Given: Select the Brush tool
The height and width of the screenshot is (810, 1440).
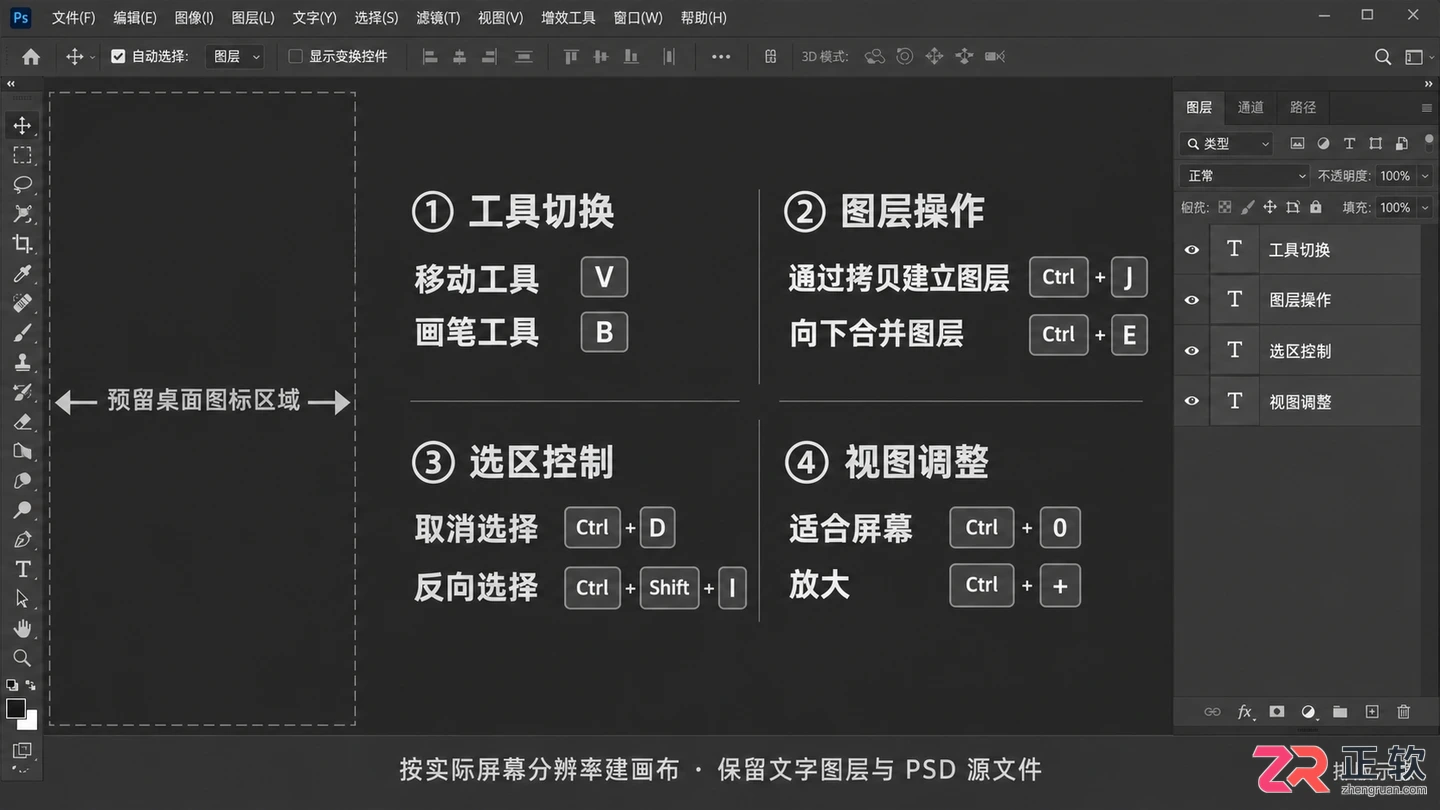Looking at the screenshot, I should [x=22, y=332].
